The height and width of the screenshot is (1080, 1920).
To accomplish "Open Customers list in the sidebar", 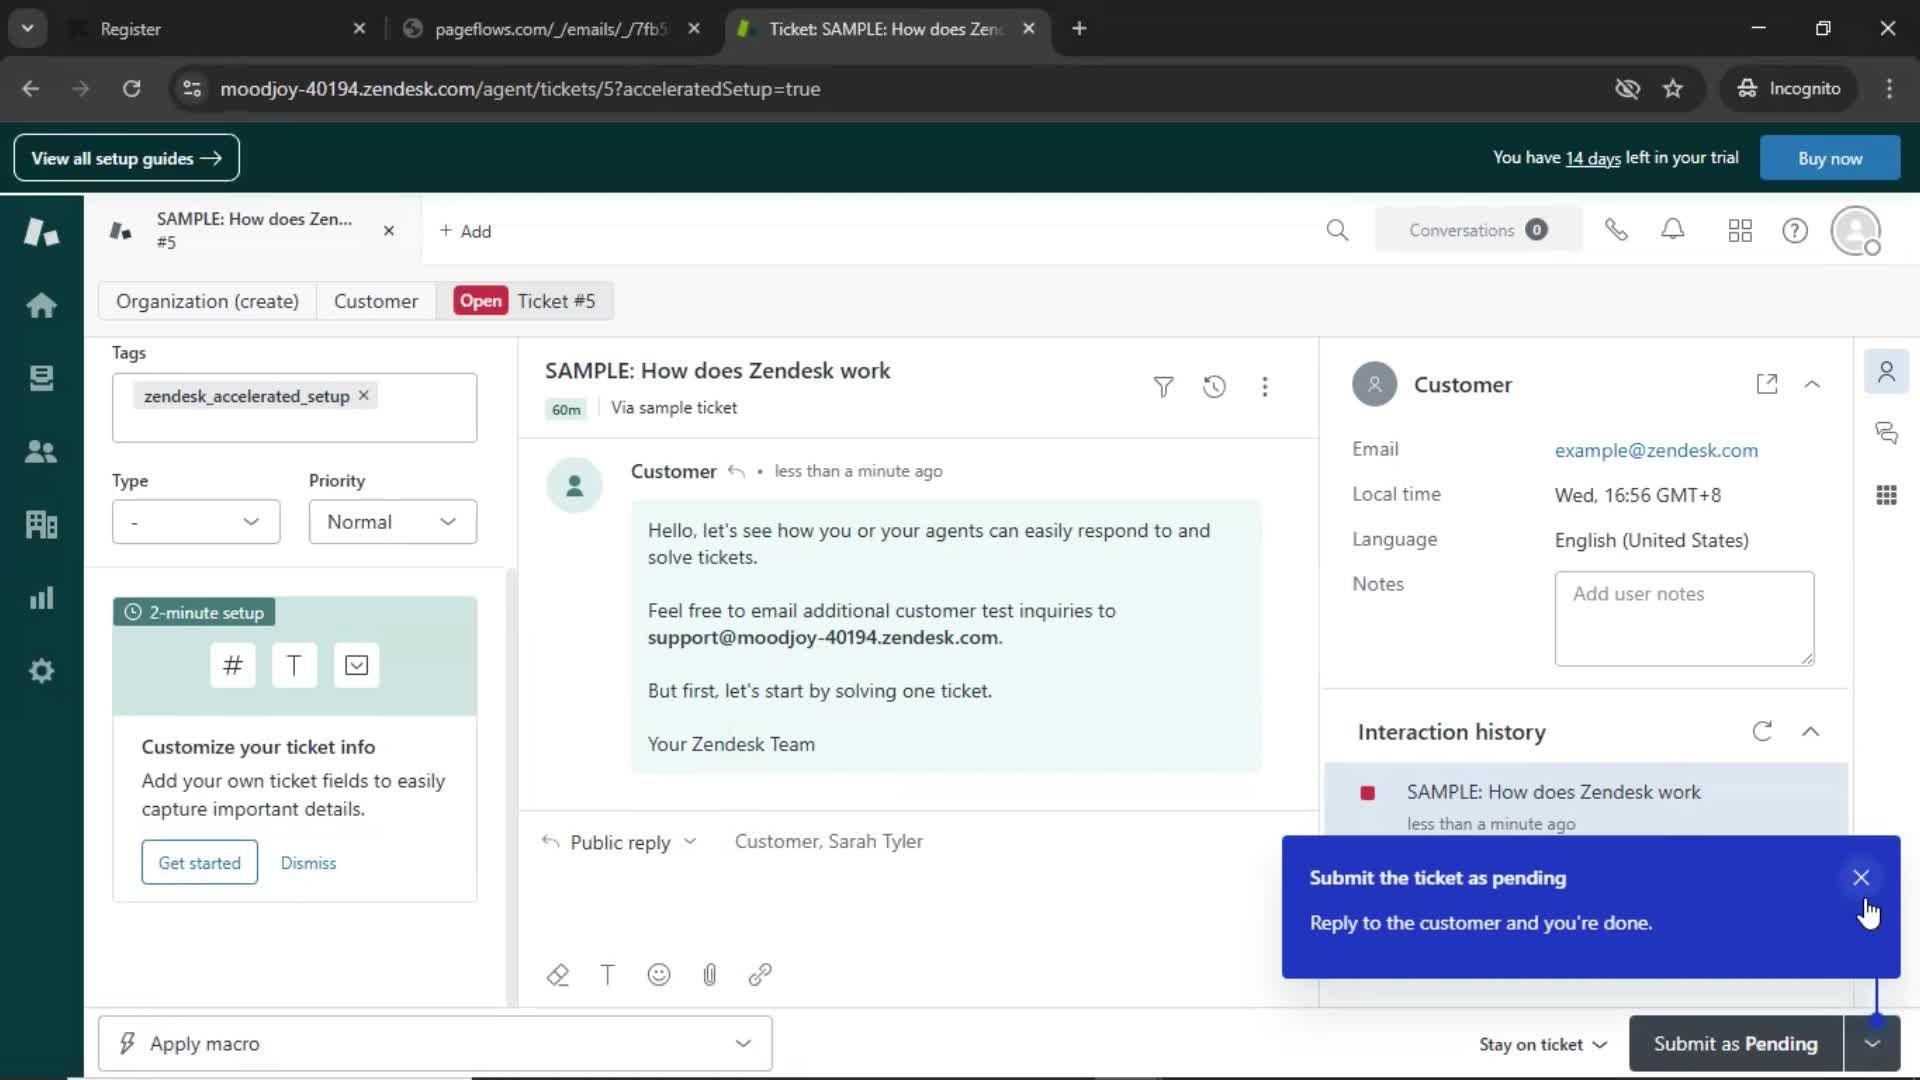I will click(41, 451).
